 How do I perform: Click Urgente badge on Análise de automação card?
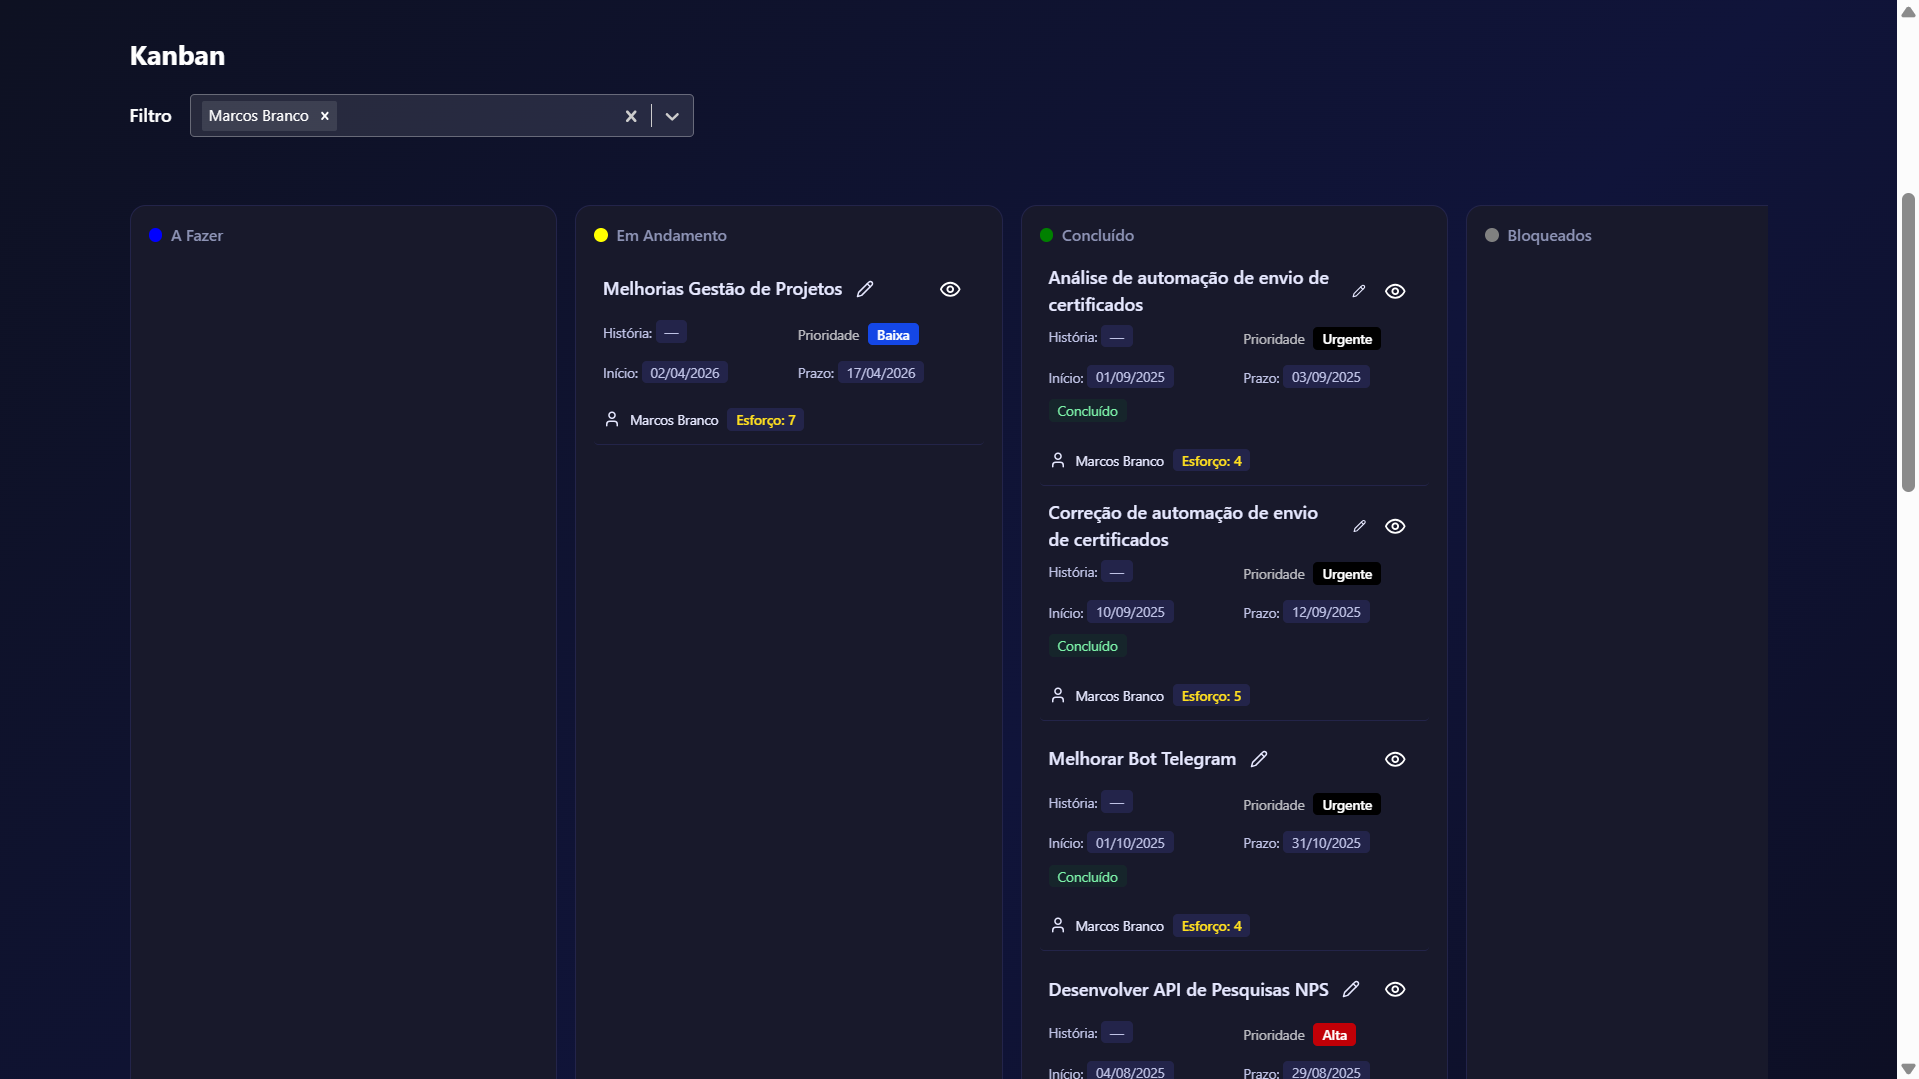[1347, 339]
